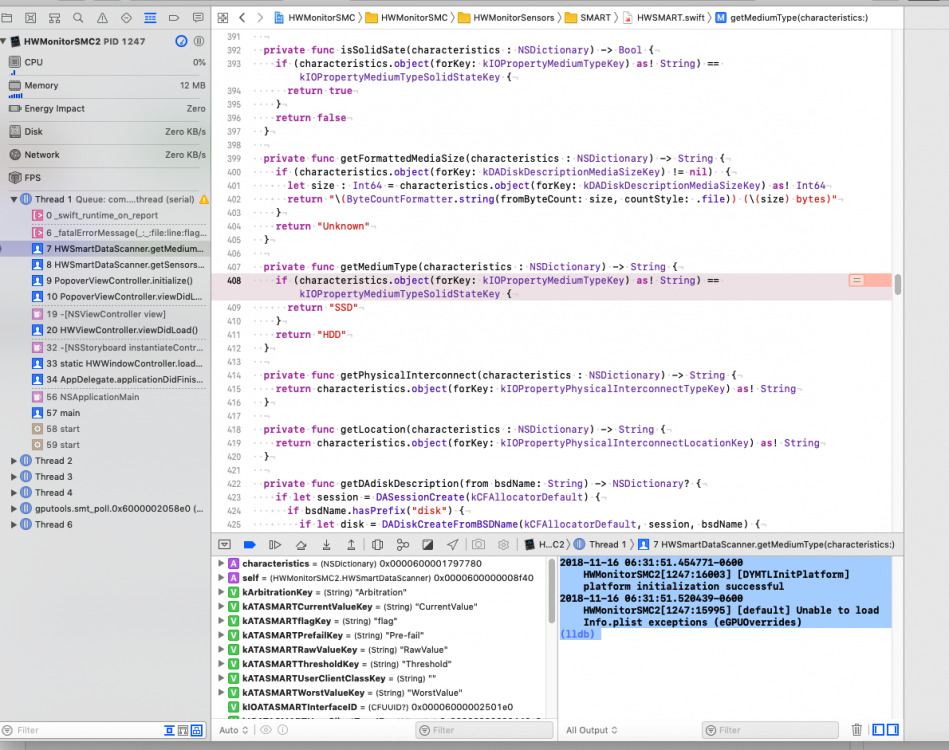Click the vertical scrollbar of the editor
The height and width of the screenshot is (750, 949).
(898, 284)
